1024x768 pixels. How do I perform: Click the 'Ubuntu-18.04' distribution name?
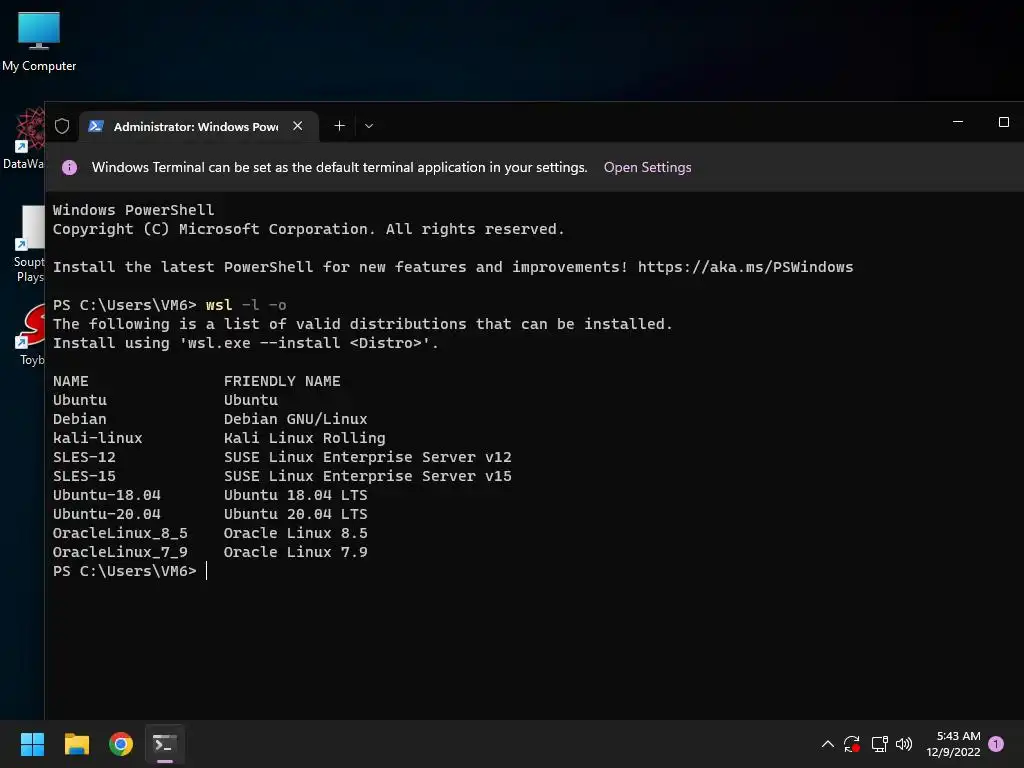pos(106,495)
